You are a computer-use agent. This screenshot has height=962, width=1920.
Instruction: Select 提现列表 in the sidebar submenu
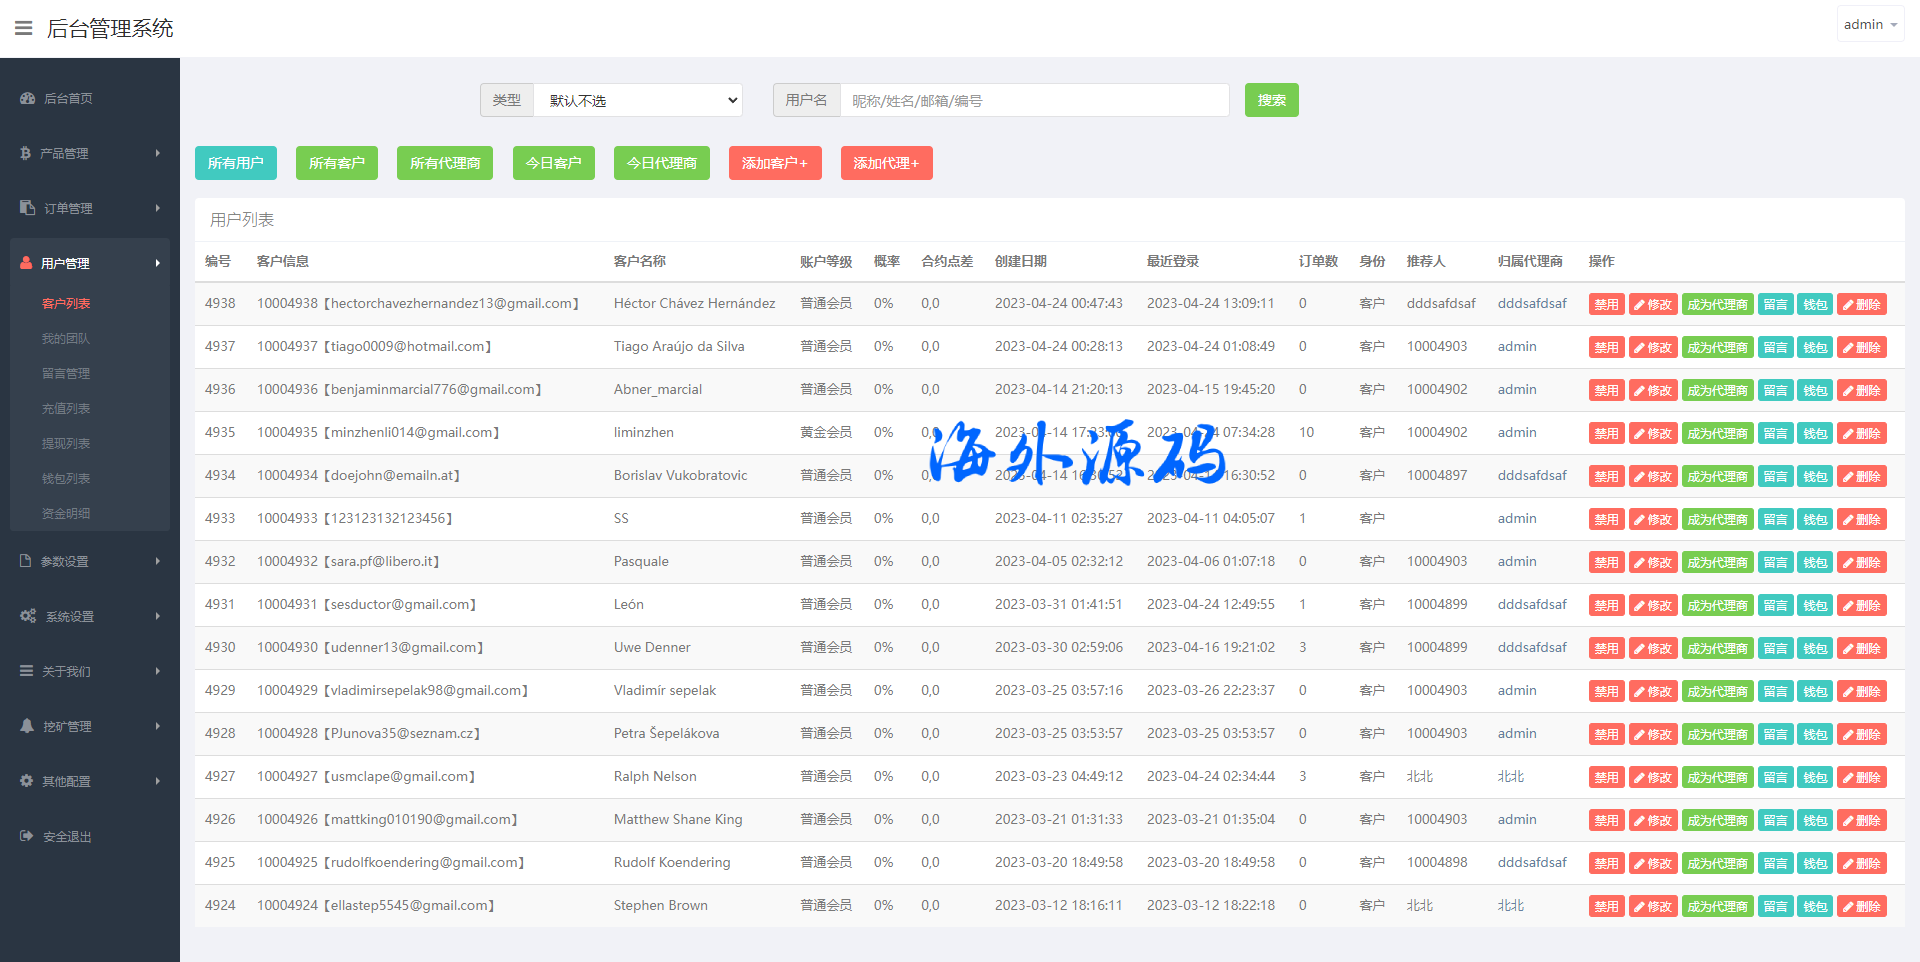(x=66, y=443)
